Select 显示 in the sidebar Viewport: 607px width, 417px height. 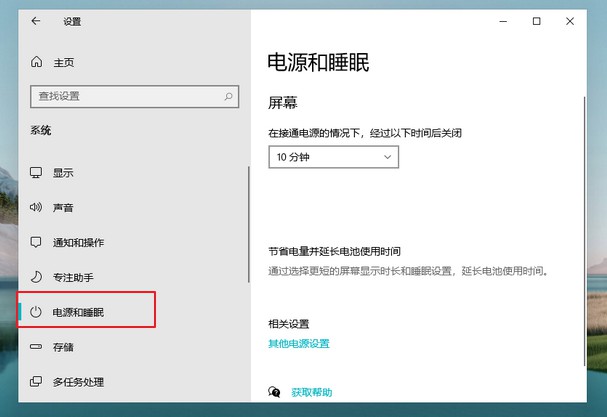coord(63,173)
